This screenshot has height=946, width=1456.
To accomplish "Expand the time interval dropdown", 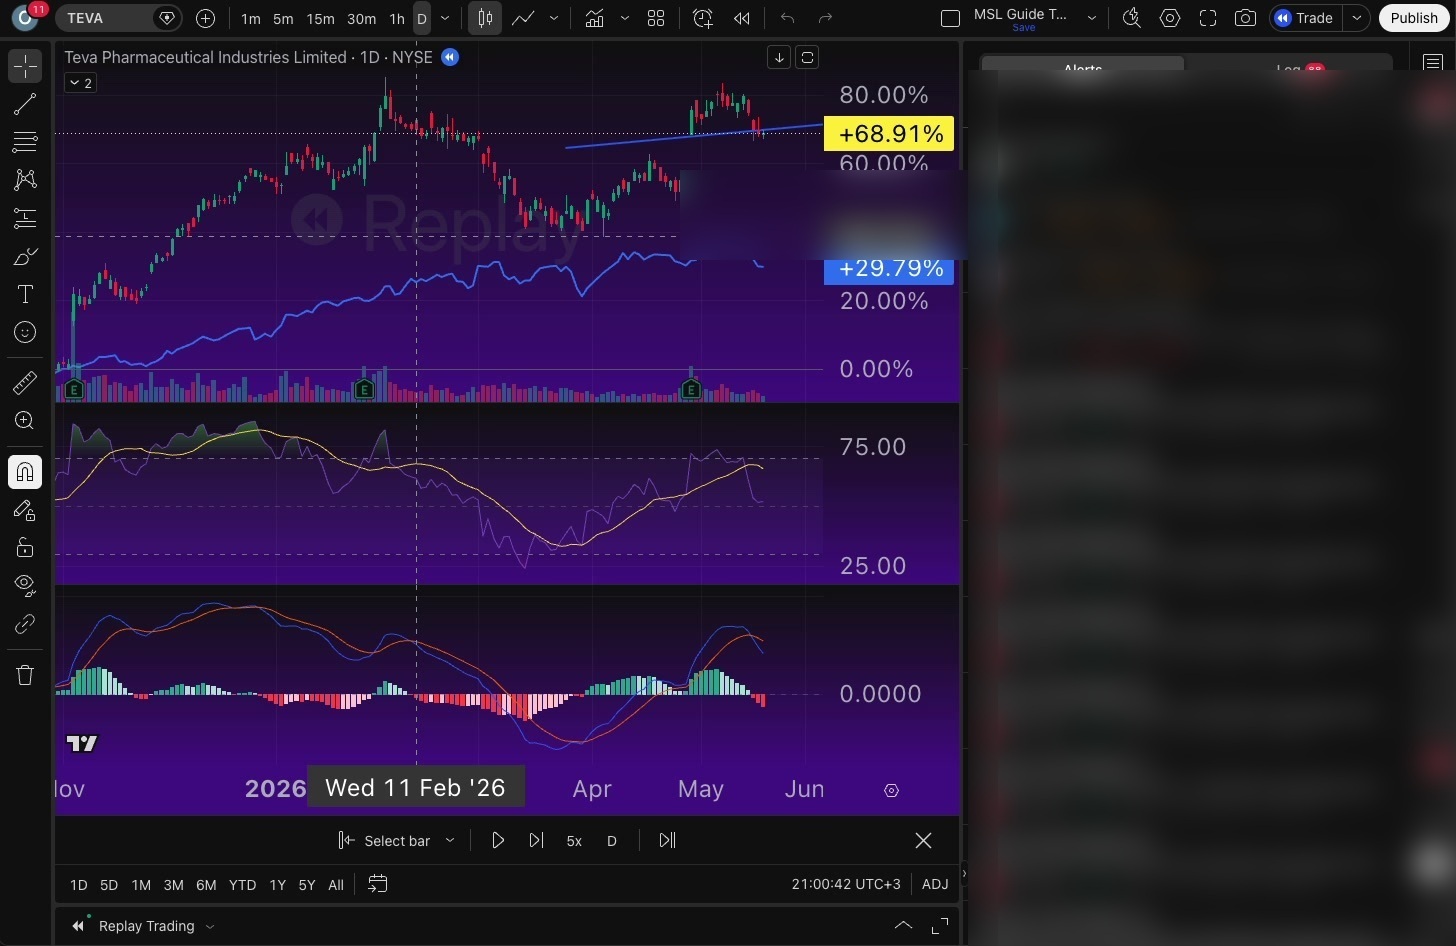I will click(x=445, y=18).
